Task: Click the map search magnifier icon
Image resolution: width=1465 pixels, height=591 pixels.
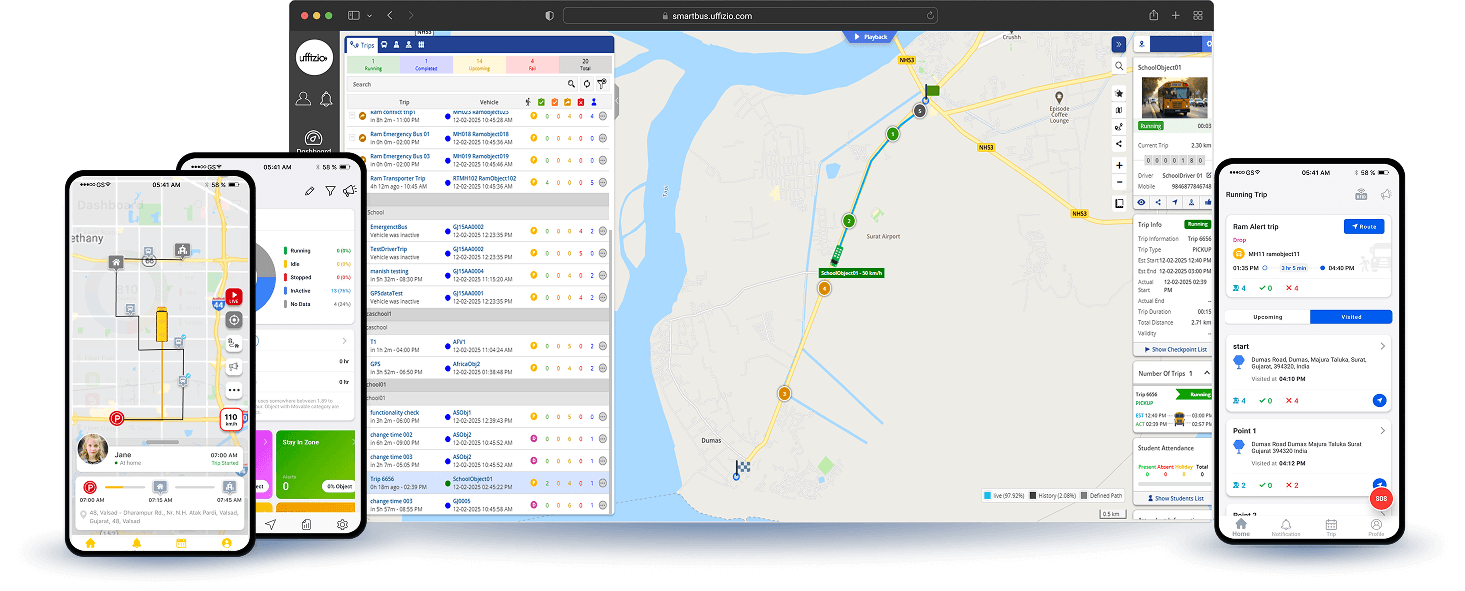Action: tap(1119, 66)
